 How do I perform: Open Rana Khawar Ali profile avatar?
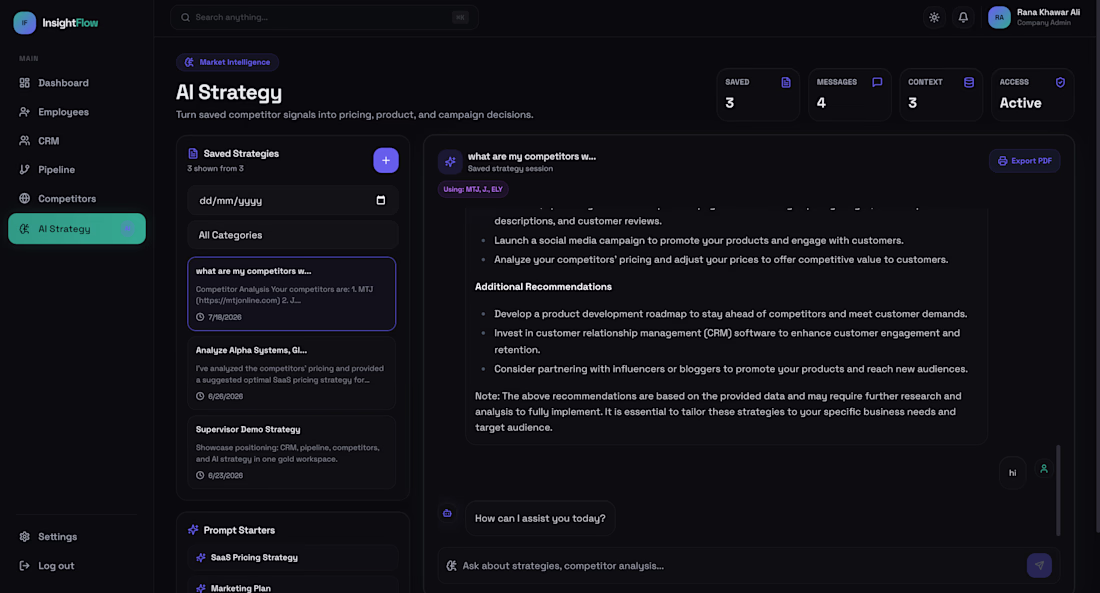[999, 18]
